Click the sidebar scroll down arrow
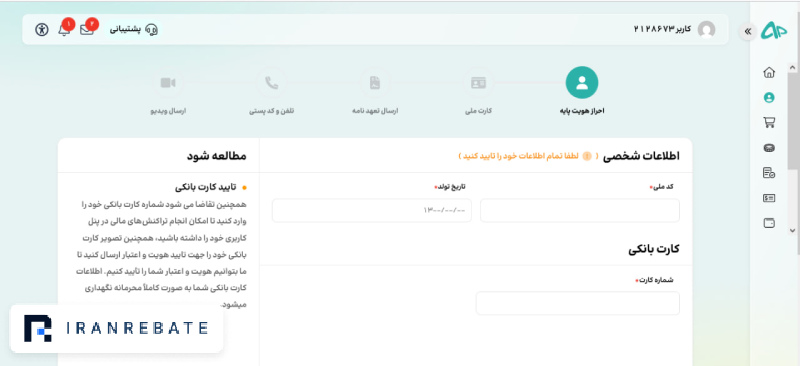The image size is (800, 366). (792, 230)
